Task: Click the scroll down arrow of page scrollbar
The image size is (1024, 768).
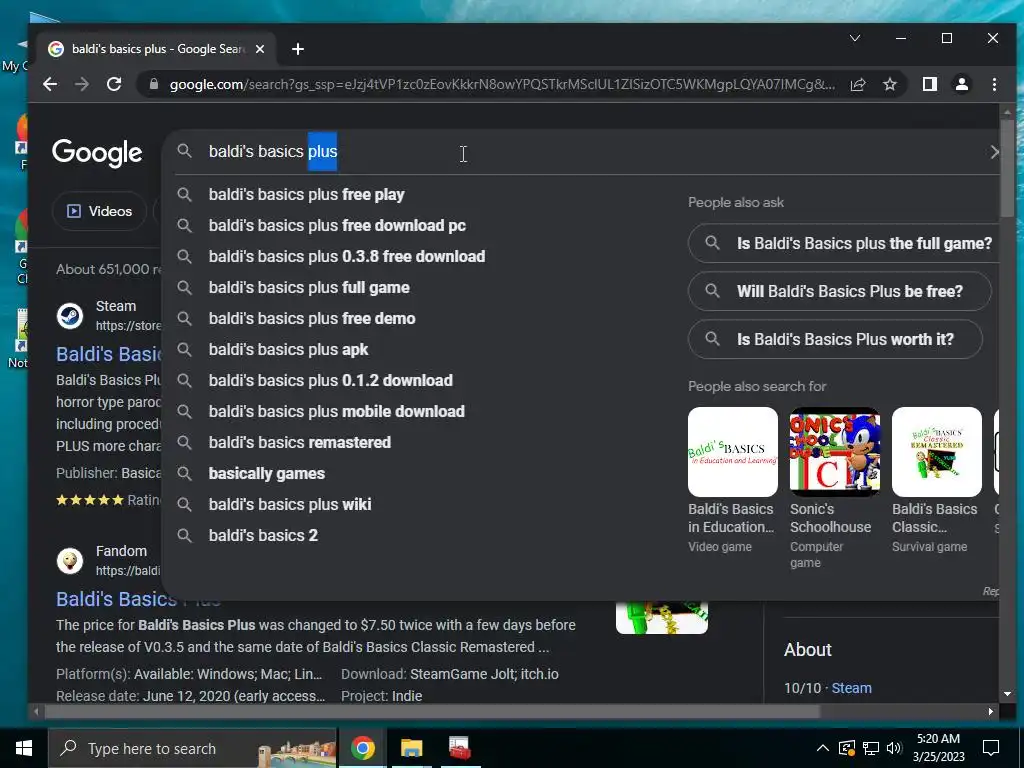Action: click(1007, 694)
